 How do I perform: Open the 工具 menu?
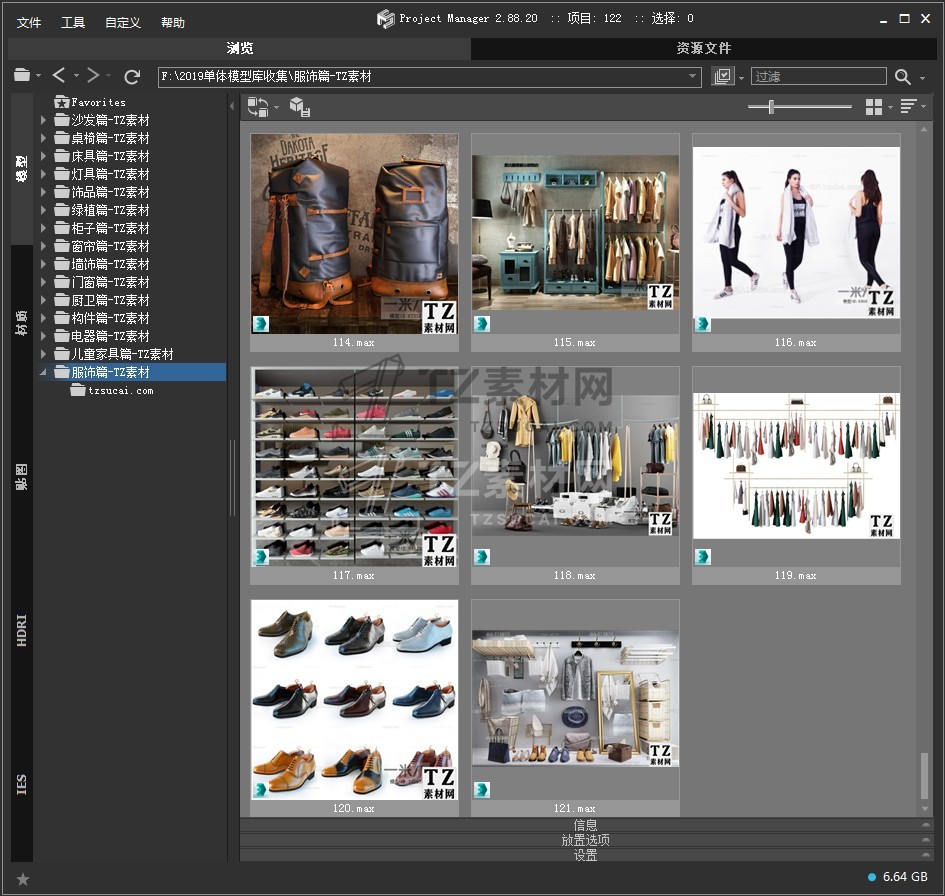tap(73, 23)
